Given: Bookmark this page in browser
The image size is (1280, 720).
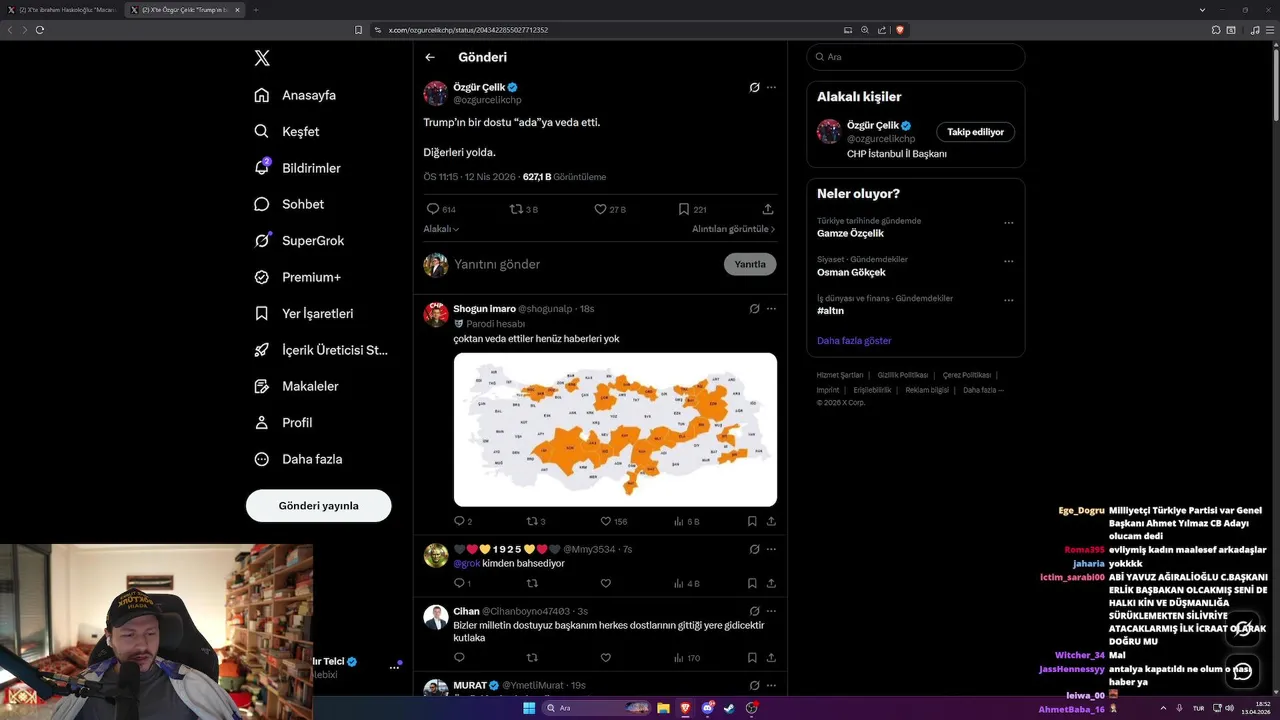Looking at the screenshot, I should point(358,30).
